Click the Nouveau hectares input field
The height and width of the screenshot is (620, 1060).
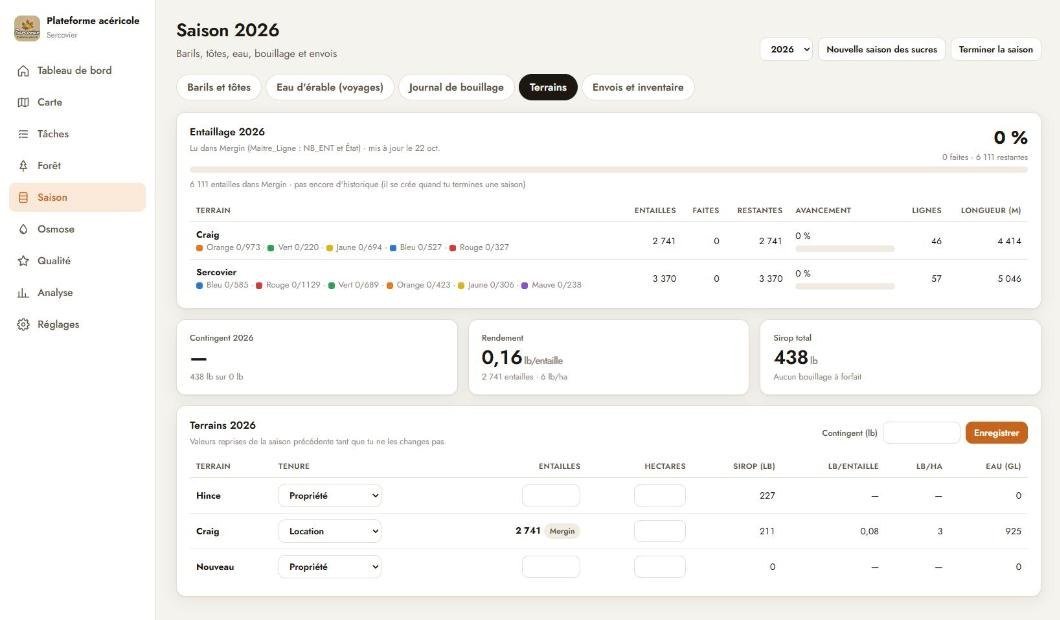click(660, 567)
